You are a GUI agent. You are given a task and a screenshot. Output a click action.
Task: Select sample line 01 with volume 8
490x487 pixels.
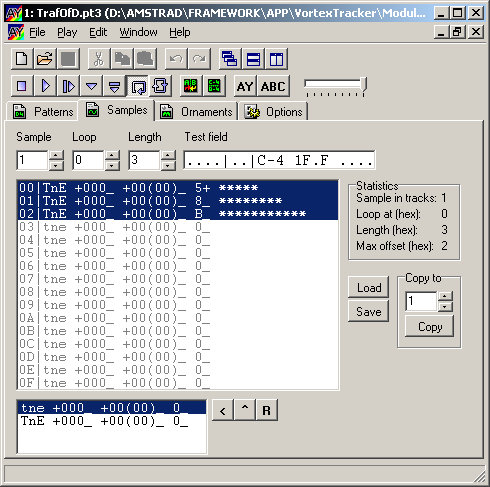tap(178, 201)
